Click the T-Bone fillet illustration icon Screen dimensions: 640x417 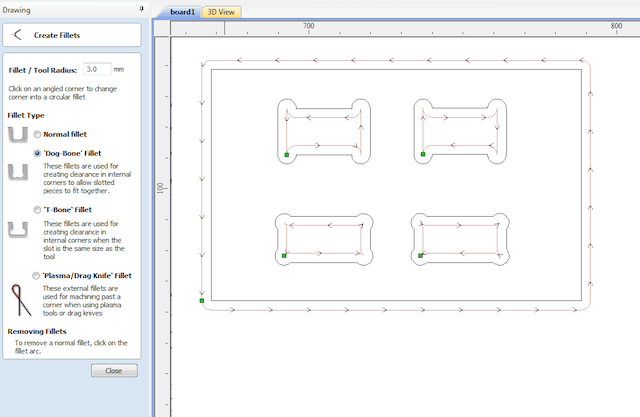click(x=18, y=230)
